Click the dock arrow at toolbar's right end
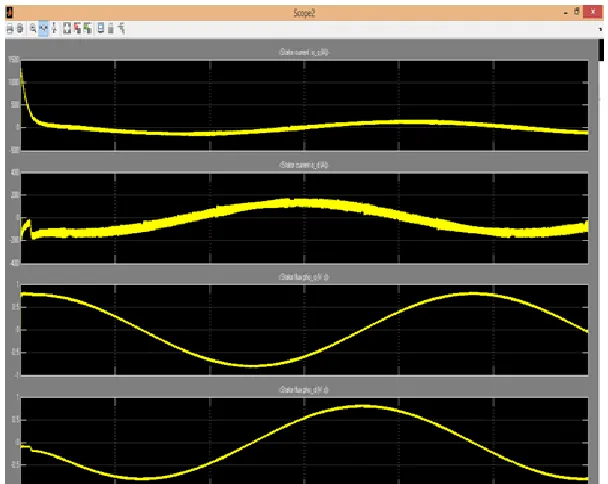 point(600,29)
